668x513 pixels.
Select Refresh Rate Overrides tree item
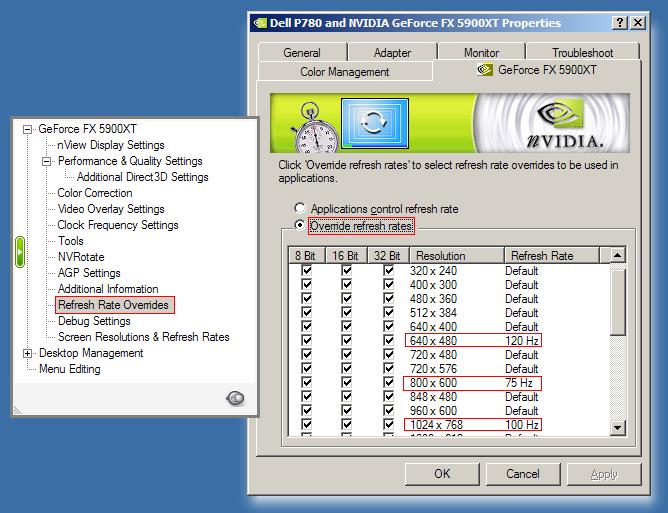coord(114,305)
